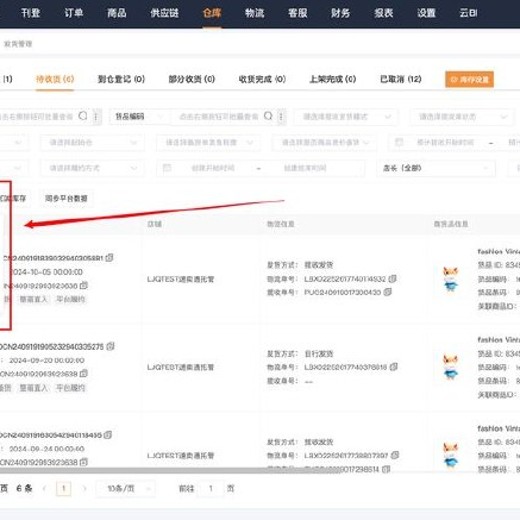Open the 商品 top menu
Viewport: 520px width, 520px height.
coord(117,13)
